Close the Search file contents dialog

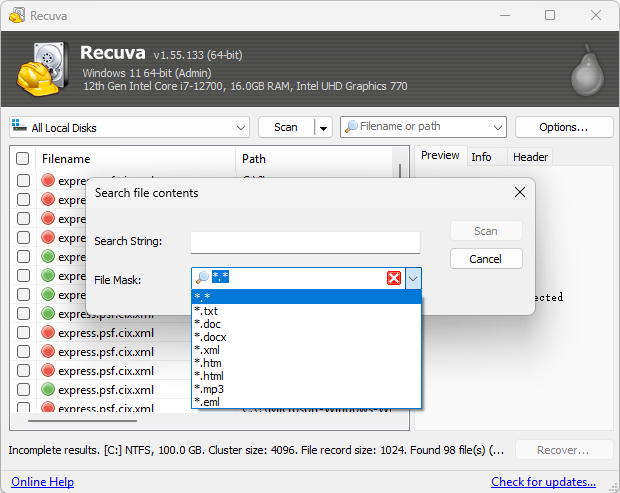[520, 192]
